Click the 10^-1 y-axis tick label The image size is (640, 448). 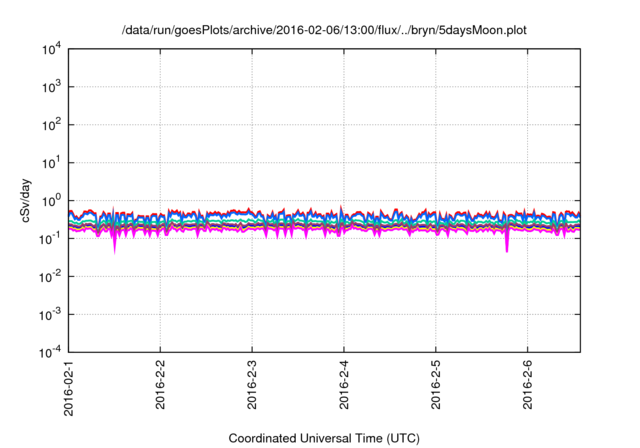point(50,239)
